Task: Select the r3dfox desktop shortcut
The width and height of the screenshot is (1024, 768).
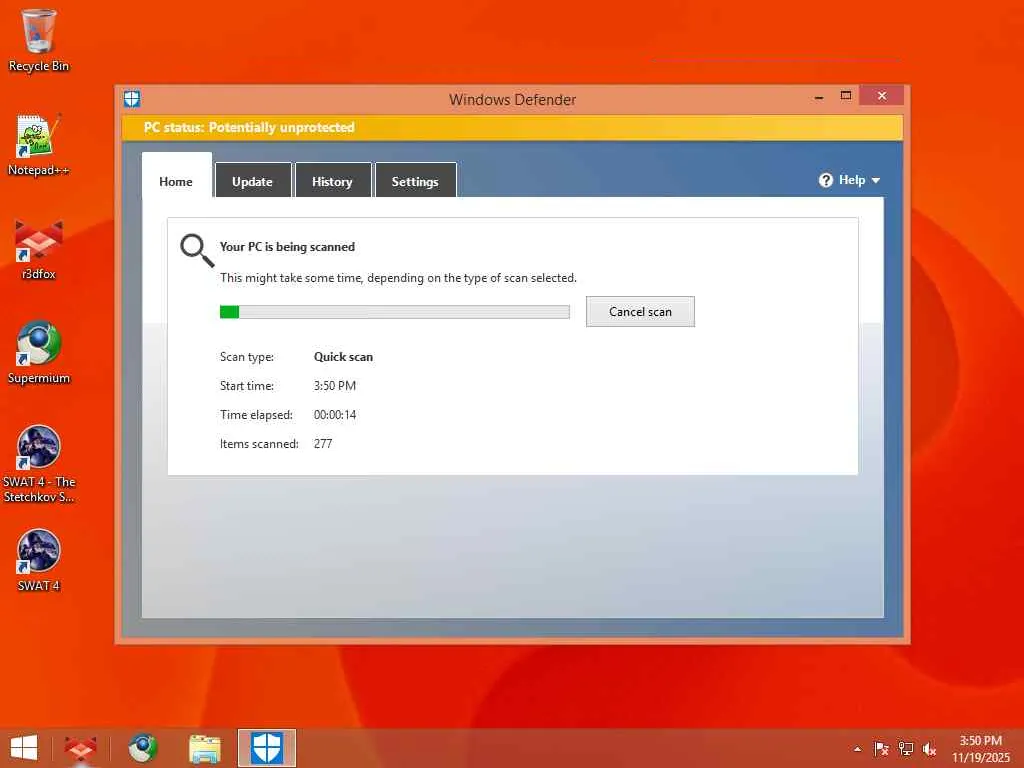Action: tap(39, 249)
